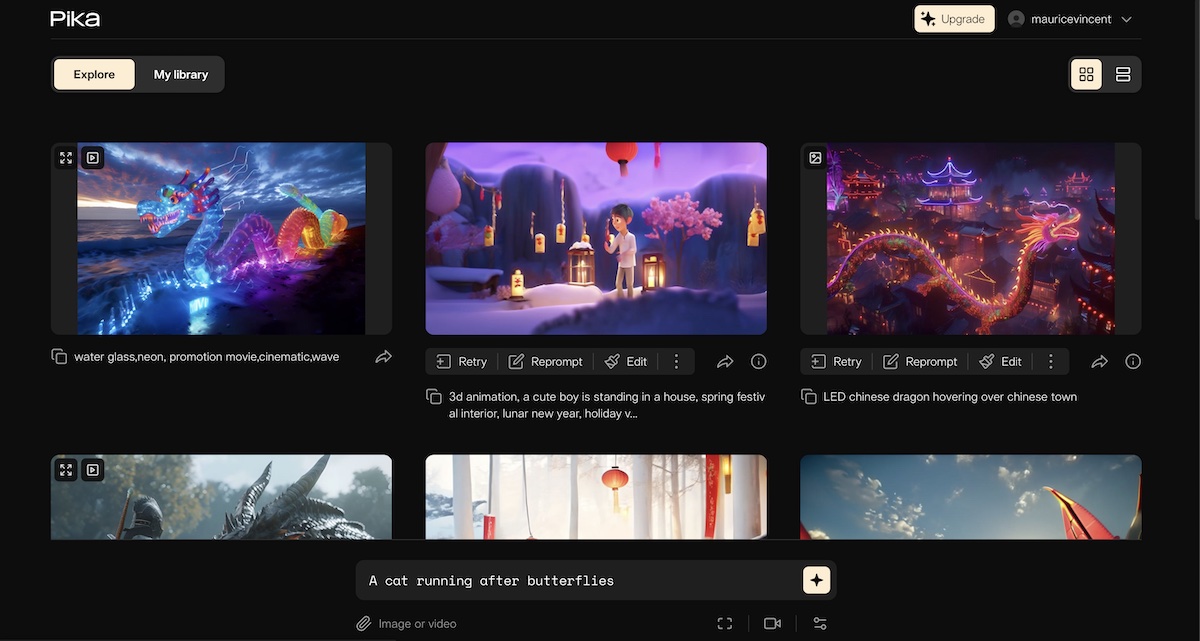Copy the water glass neon prompt
The image size is (1200, 641).
pos(59,357)
